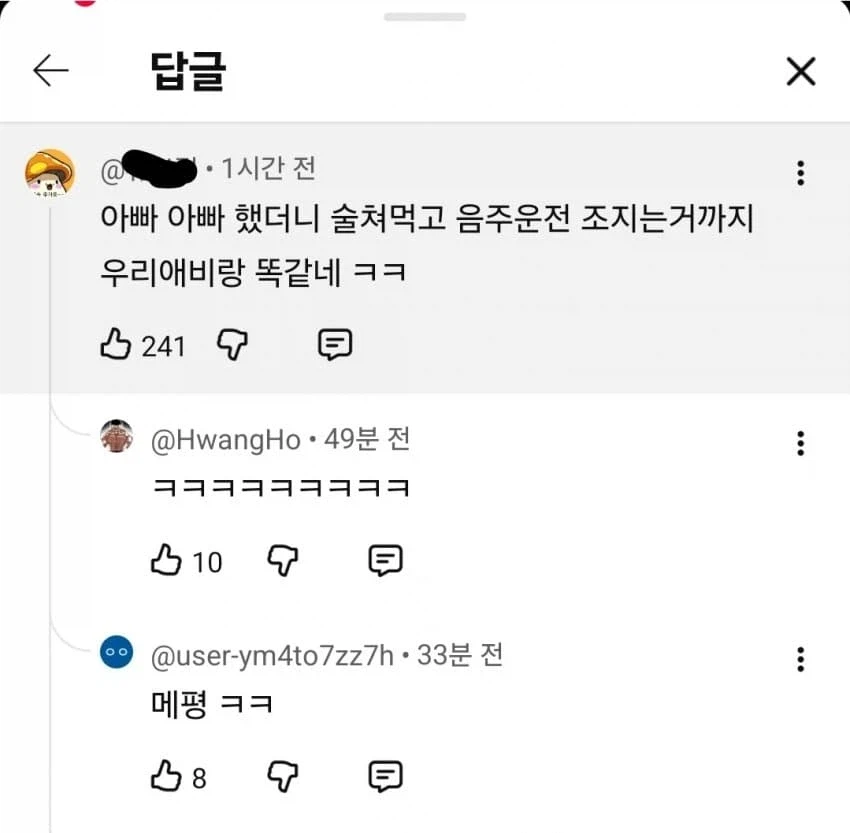The height and width of the screenshot is (833, 850).
Task: Open options menu for @user-ym4to7zz7h's reply
Action: coord(800,659)
